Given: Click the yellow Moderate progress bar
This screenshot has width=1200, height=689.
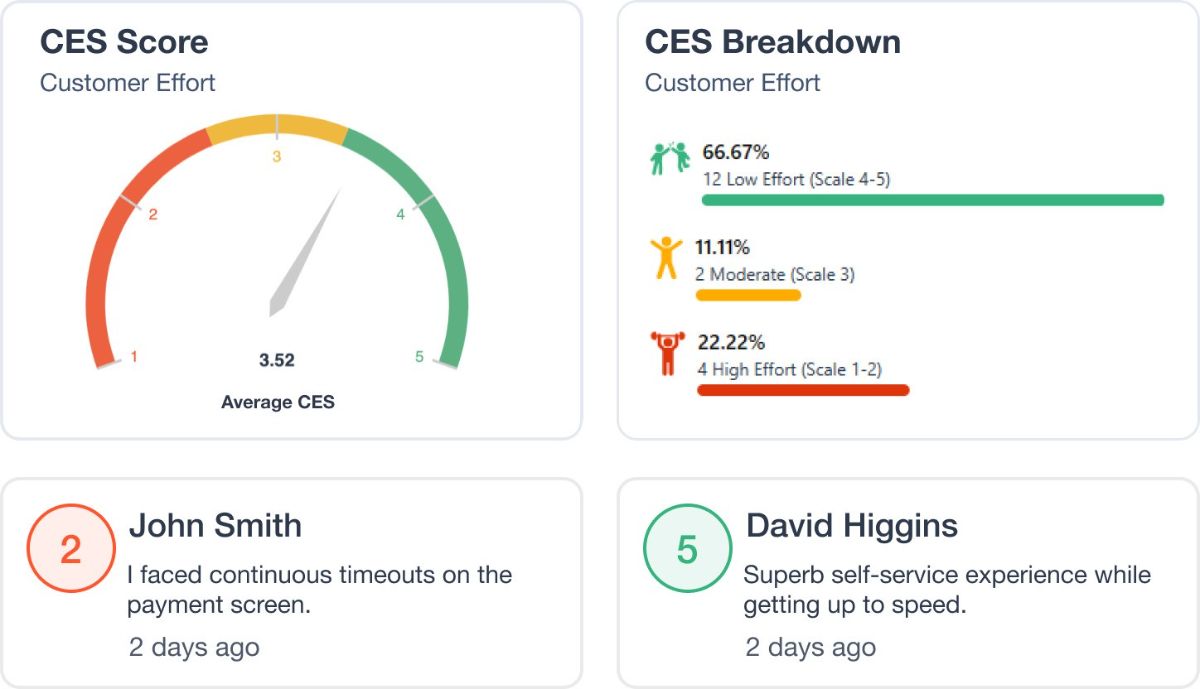Looking at the screenshot, I should click(x=748, y=295).
